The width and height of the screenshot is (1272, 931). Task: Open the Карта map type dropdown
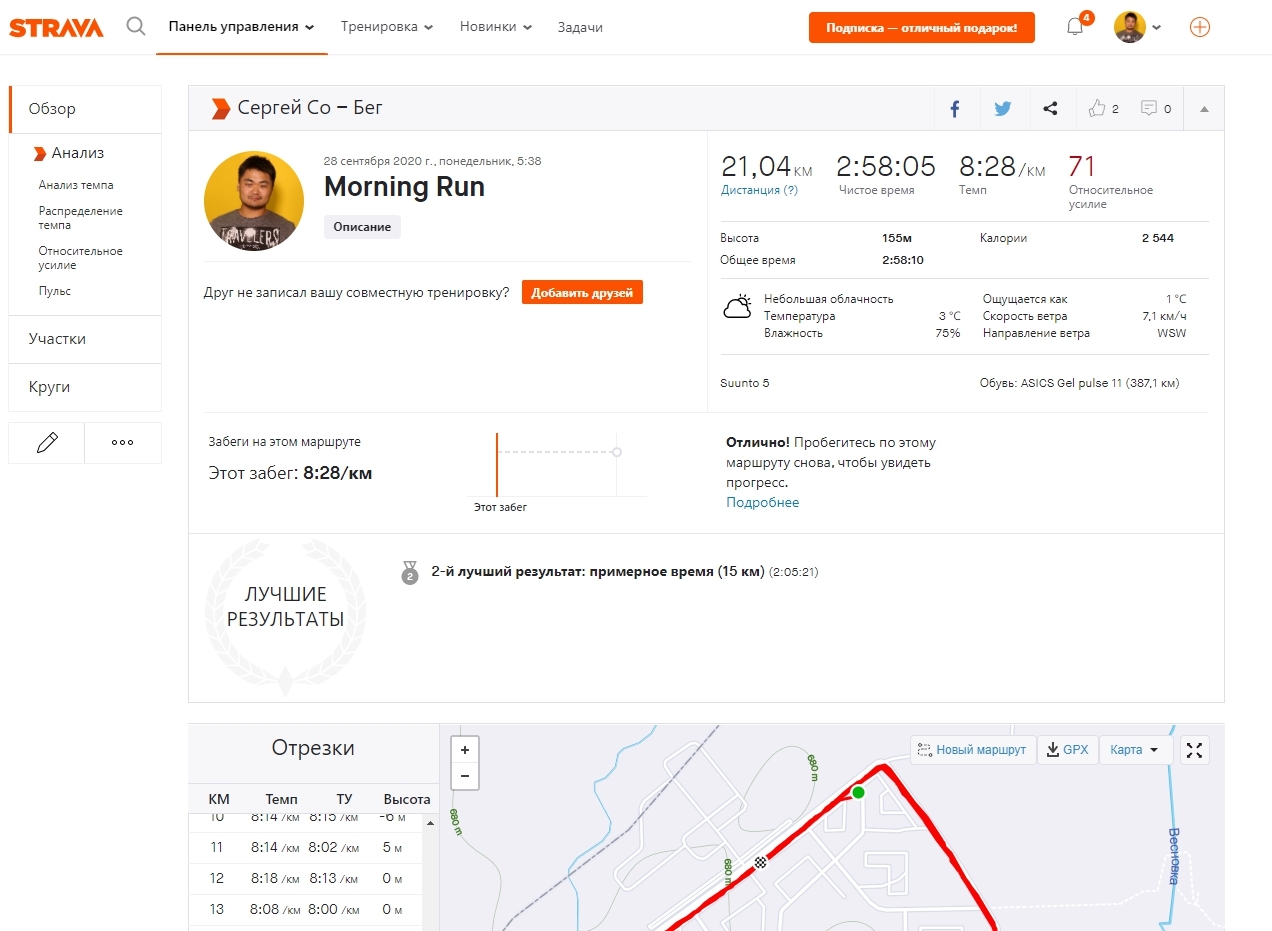coord(1135,750)
